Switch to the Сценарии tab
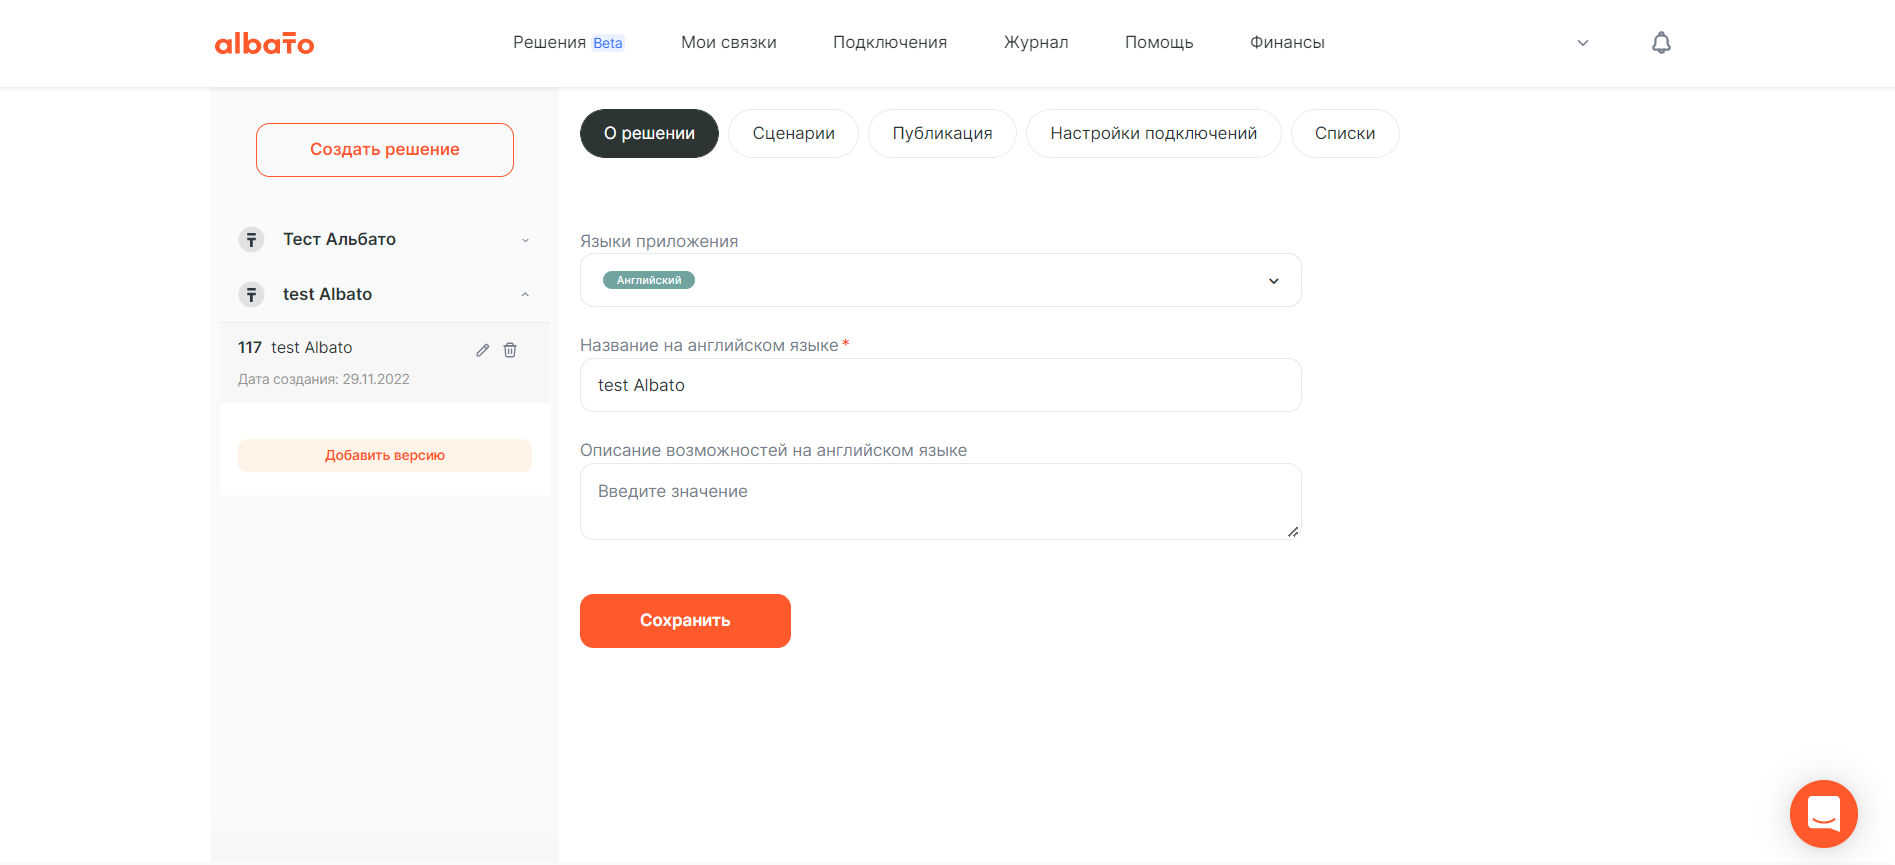 [793, 134]
